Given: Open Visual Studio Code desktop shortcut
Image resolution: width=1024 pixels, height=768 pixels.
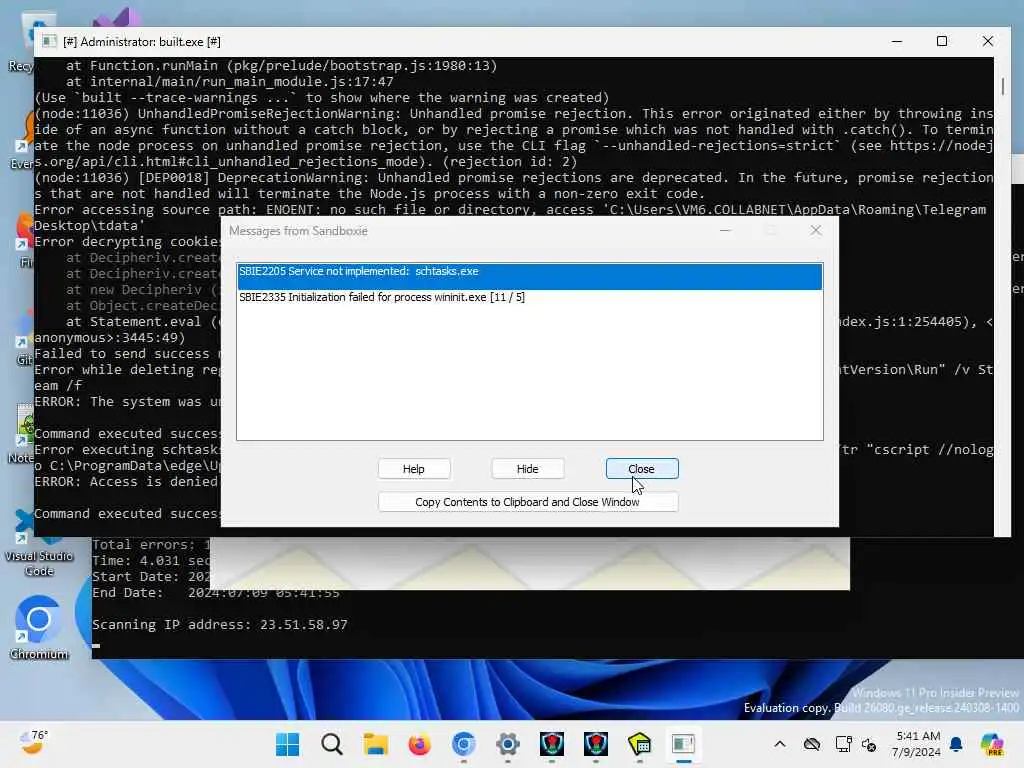Looking at the screenshot, I should [39, 542].
